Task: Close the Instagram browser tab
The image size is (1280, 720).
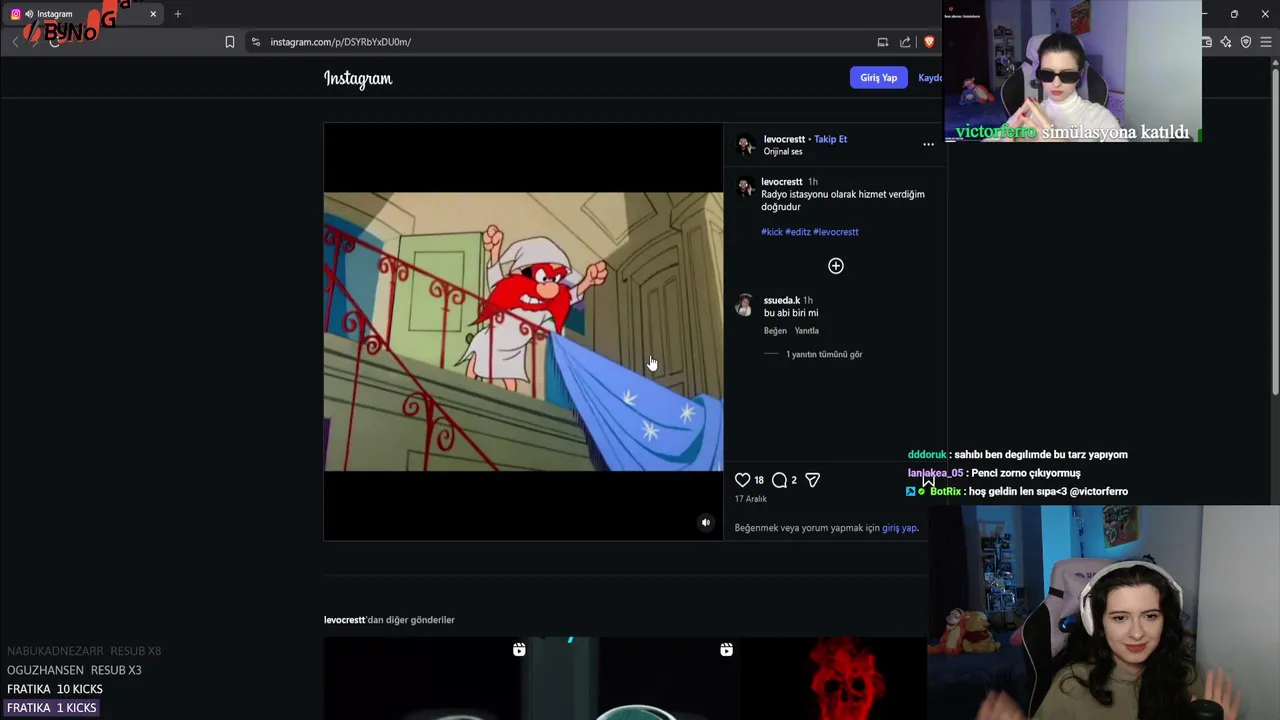Action: tap(153, 14)
